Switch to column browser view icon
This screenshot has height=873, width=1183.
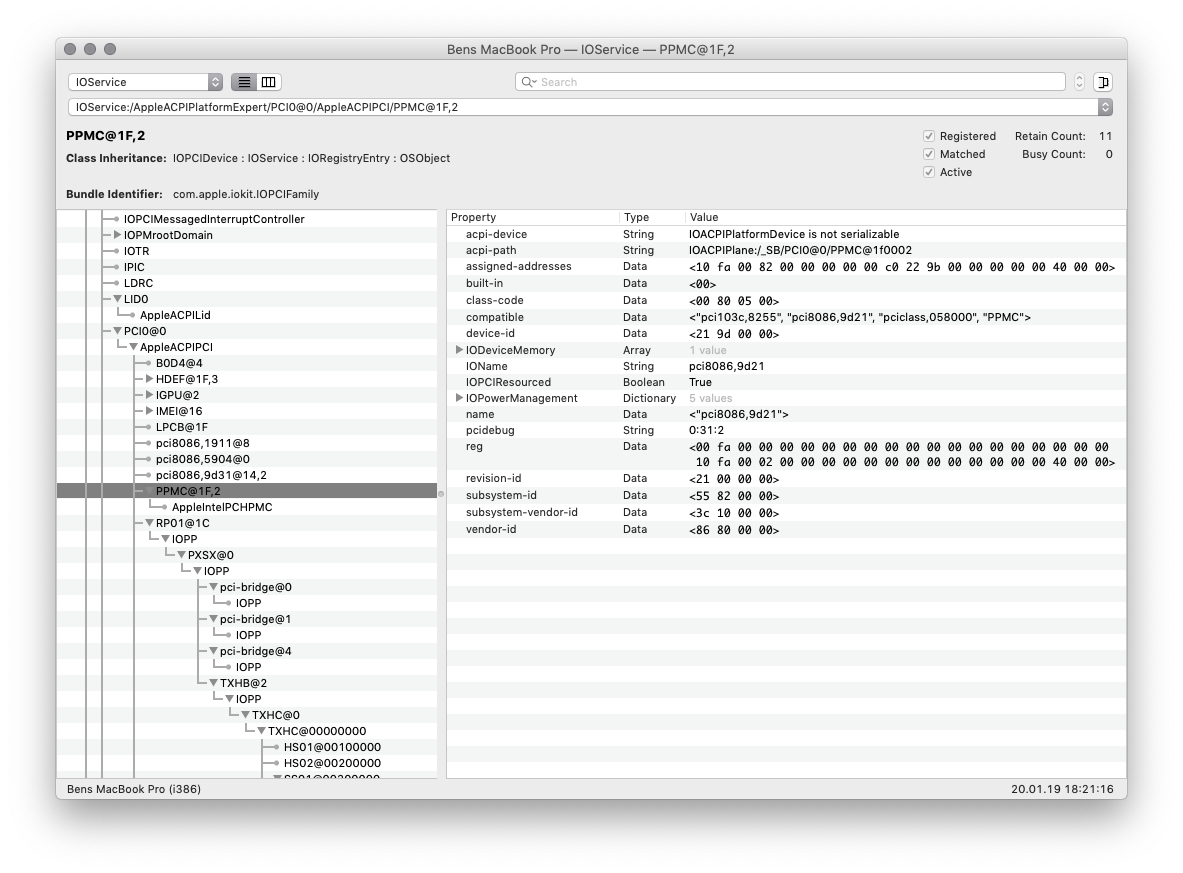click(x=269, y=82)
